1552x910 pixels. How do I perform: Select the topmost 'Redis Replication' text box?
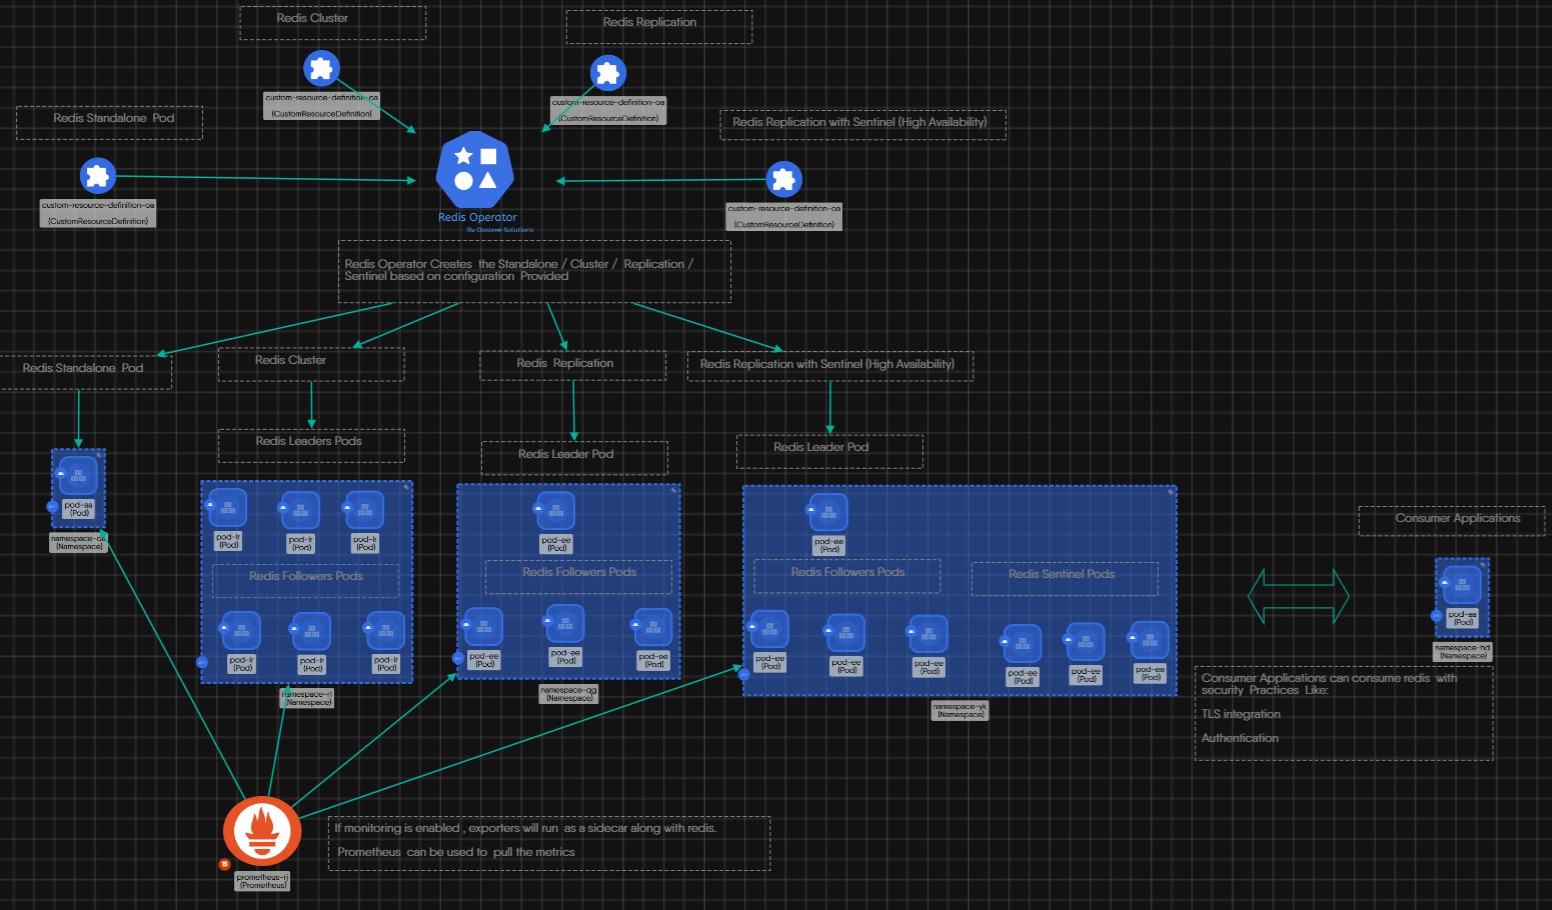[659, 27]
